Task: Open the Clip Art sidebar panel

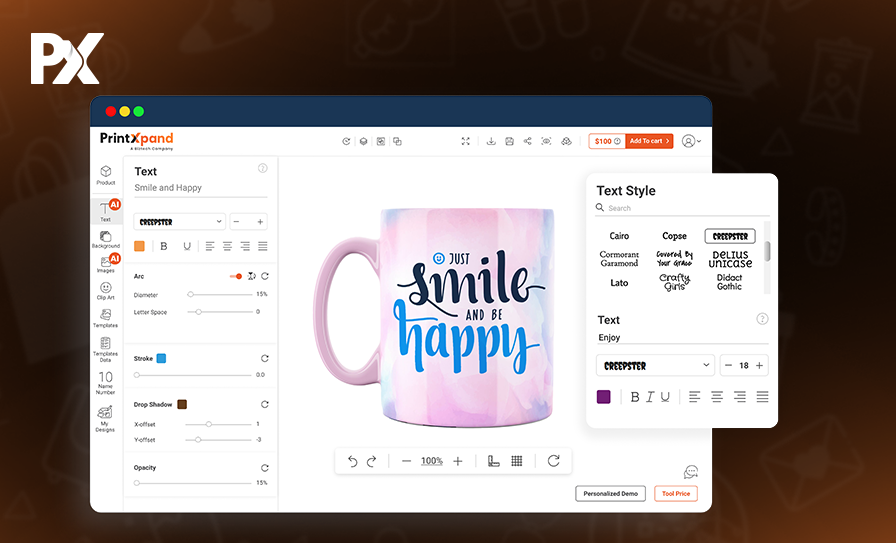Action: (105, 291)
